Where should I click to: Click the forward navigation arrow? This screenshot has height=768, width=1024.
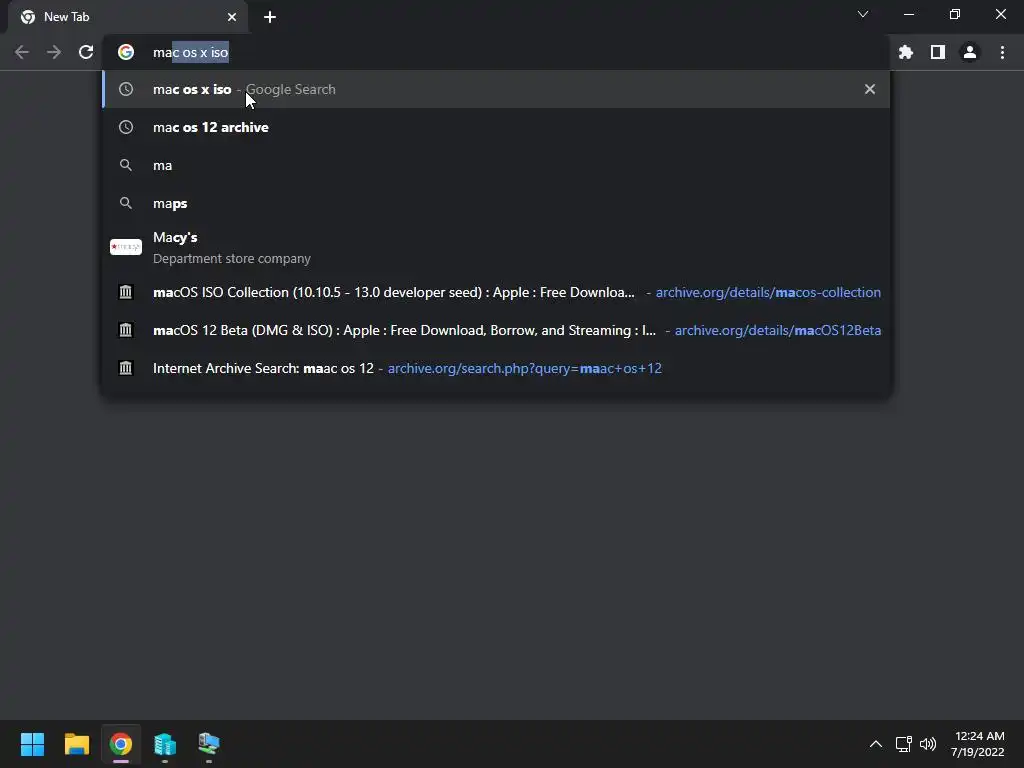(54, 52)
